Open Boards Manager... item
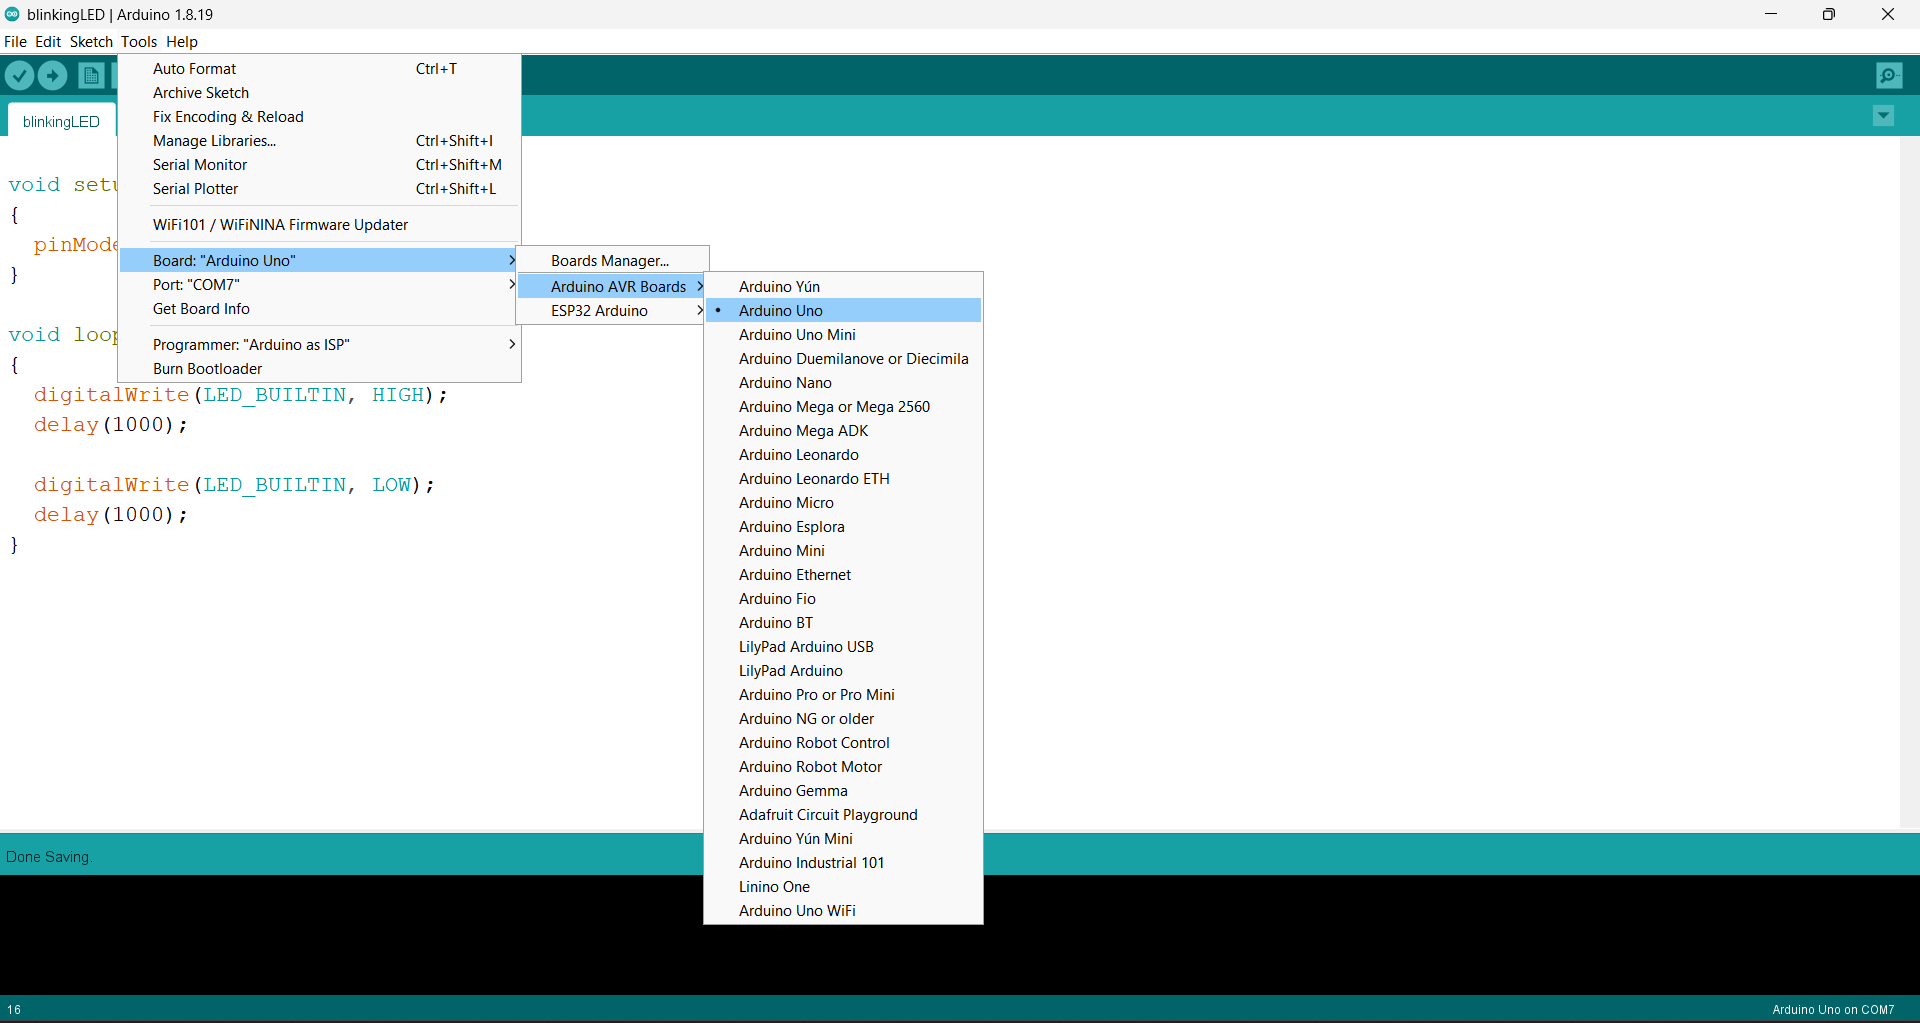1920x1023 pixels. (612, 261)
